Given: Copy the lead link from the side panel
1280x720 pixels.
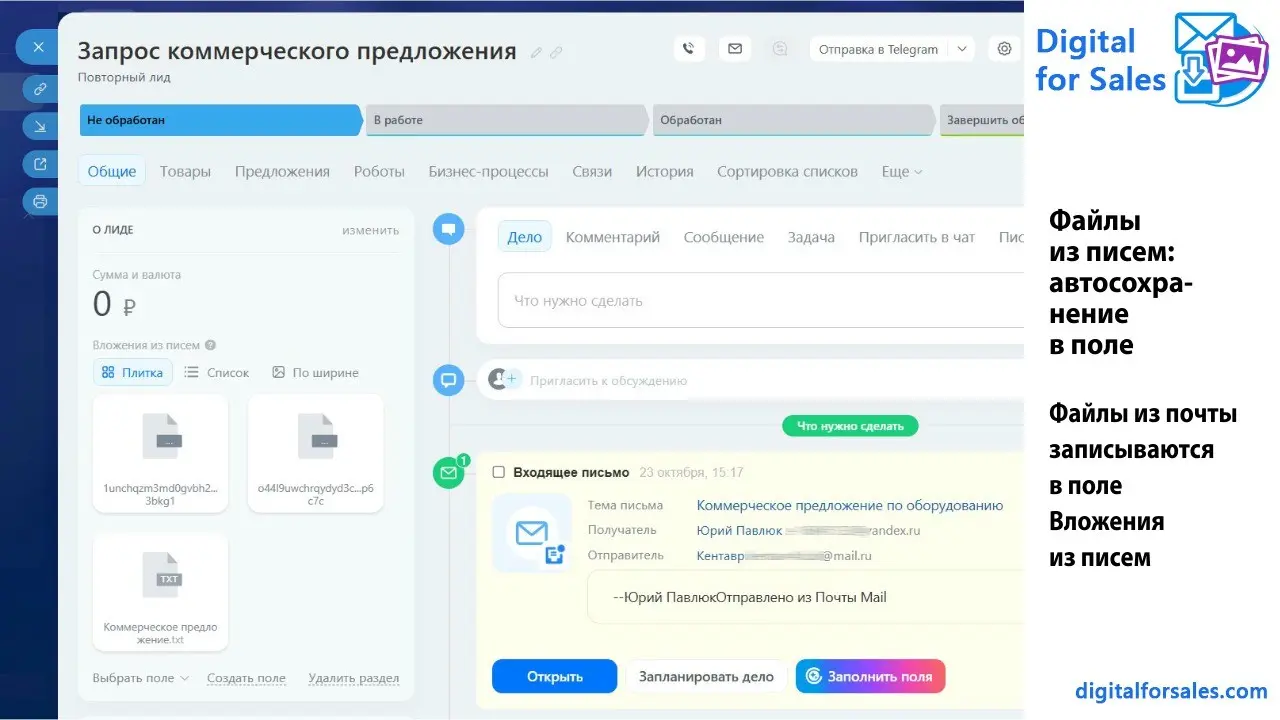Looking at the screenshot, I should [40, 89].
